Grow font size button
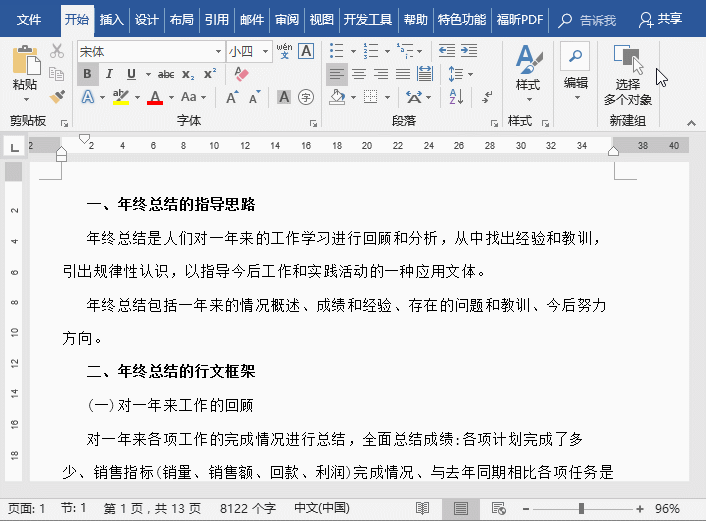 [232, 97]
